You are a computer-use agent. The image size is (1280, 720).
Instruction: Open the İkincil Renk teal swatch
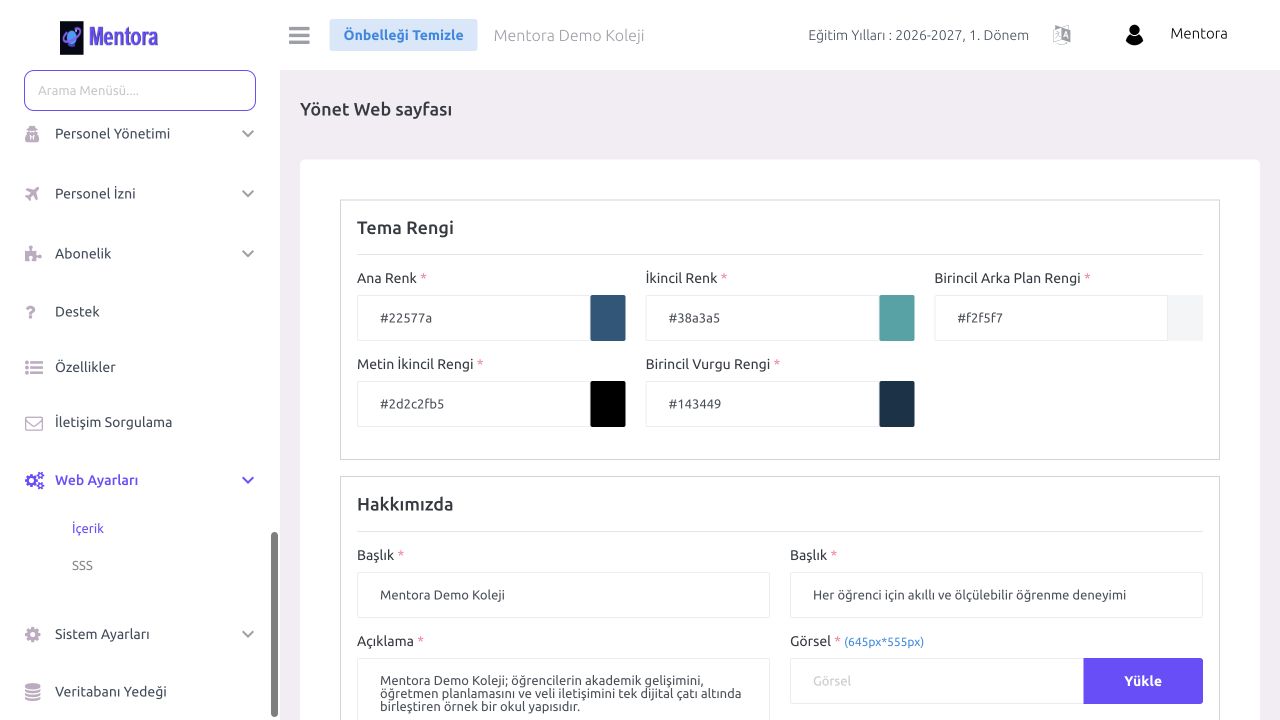tap(897, 318)
